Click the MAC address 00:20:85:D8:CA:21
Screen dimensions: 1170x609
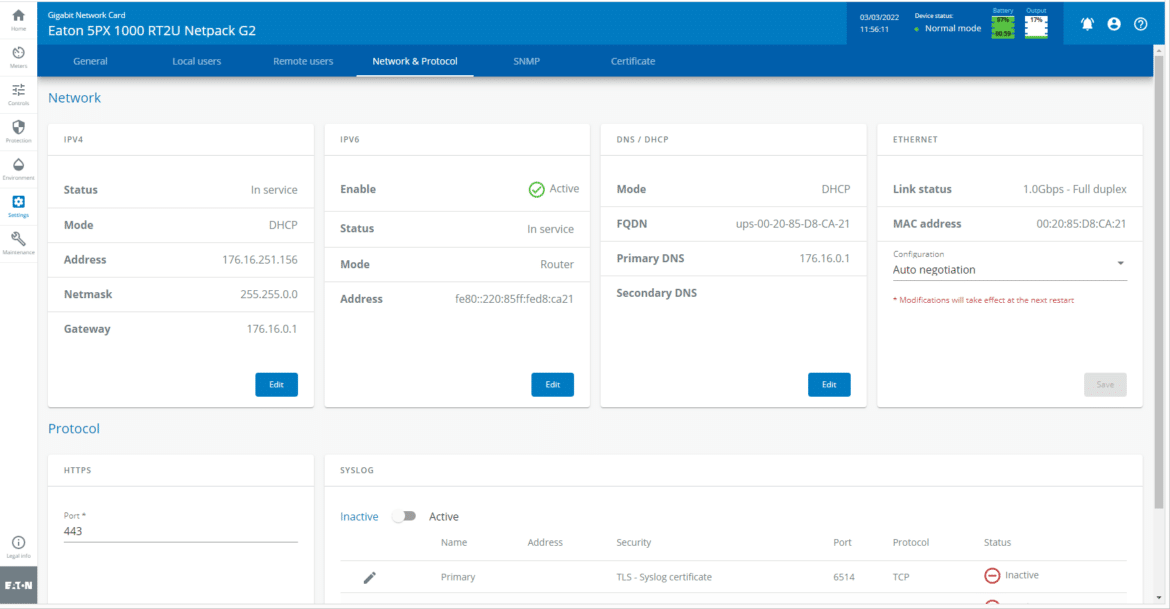tap(1081, 223)
